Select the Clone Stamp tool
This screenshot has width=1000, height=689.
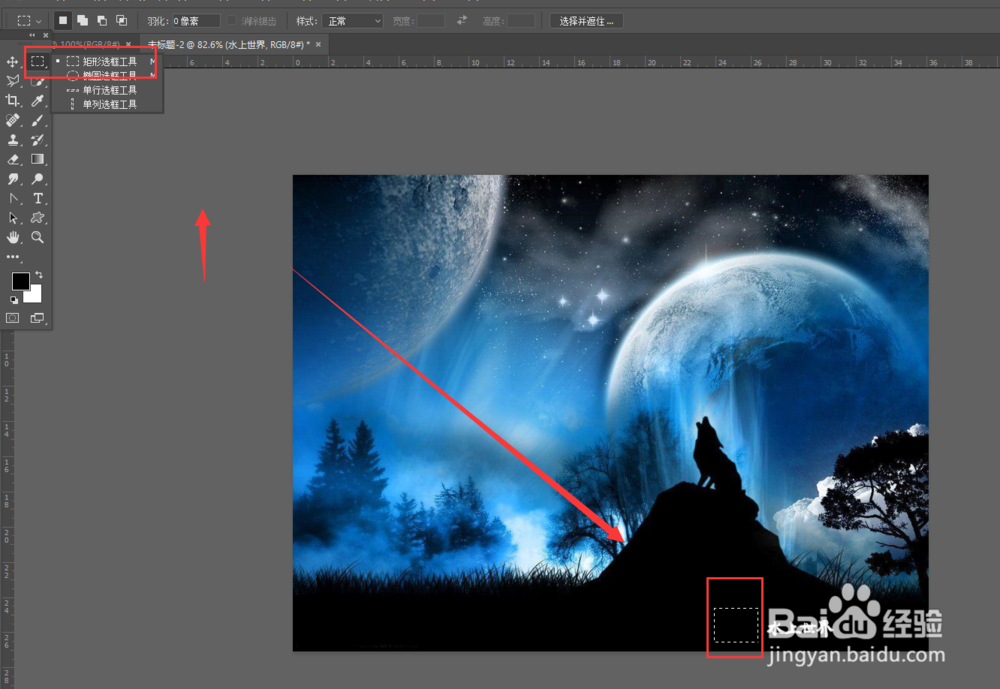(x=12, y=140)
